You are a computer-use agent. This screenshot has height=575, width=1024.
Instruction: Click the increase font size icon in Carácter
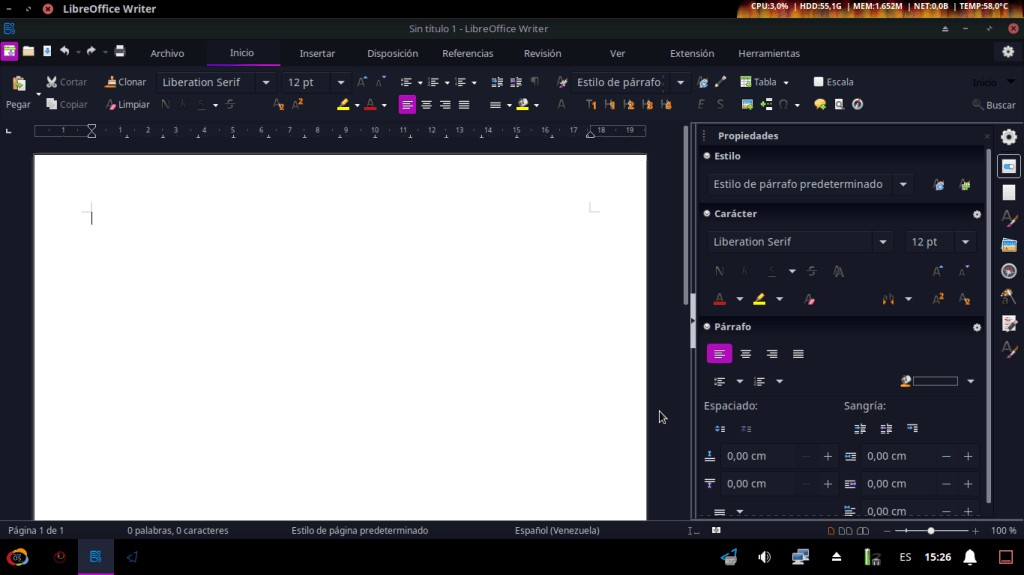pyautogui.click(x=938, y=271)
